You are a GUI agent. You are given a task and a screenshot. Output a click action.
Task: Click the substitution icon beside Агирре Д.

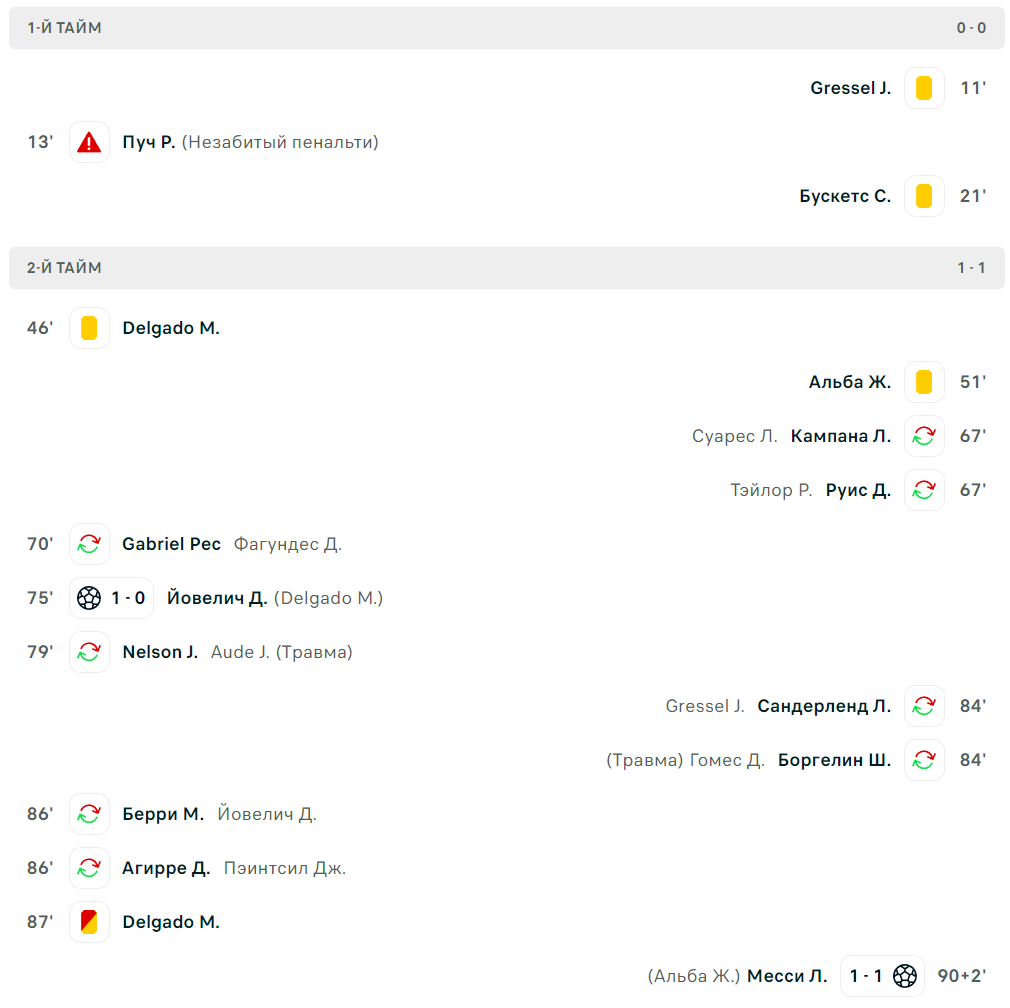(89, 868)
